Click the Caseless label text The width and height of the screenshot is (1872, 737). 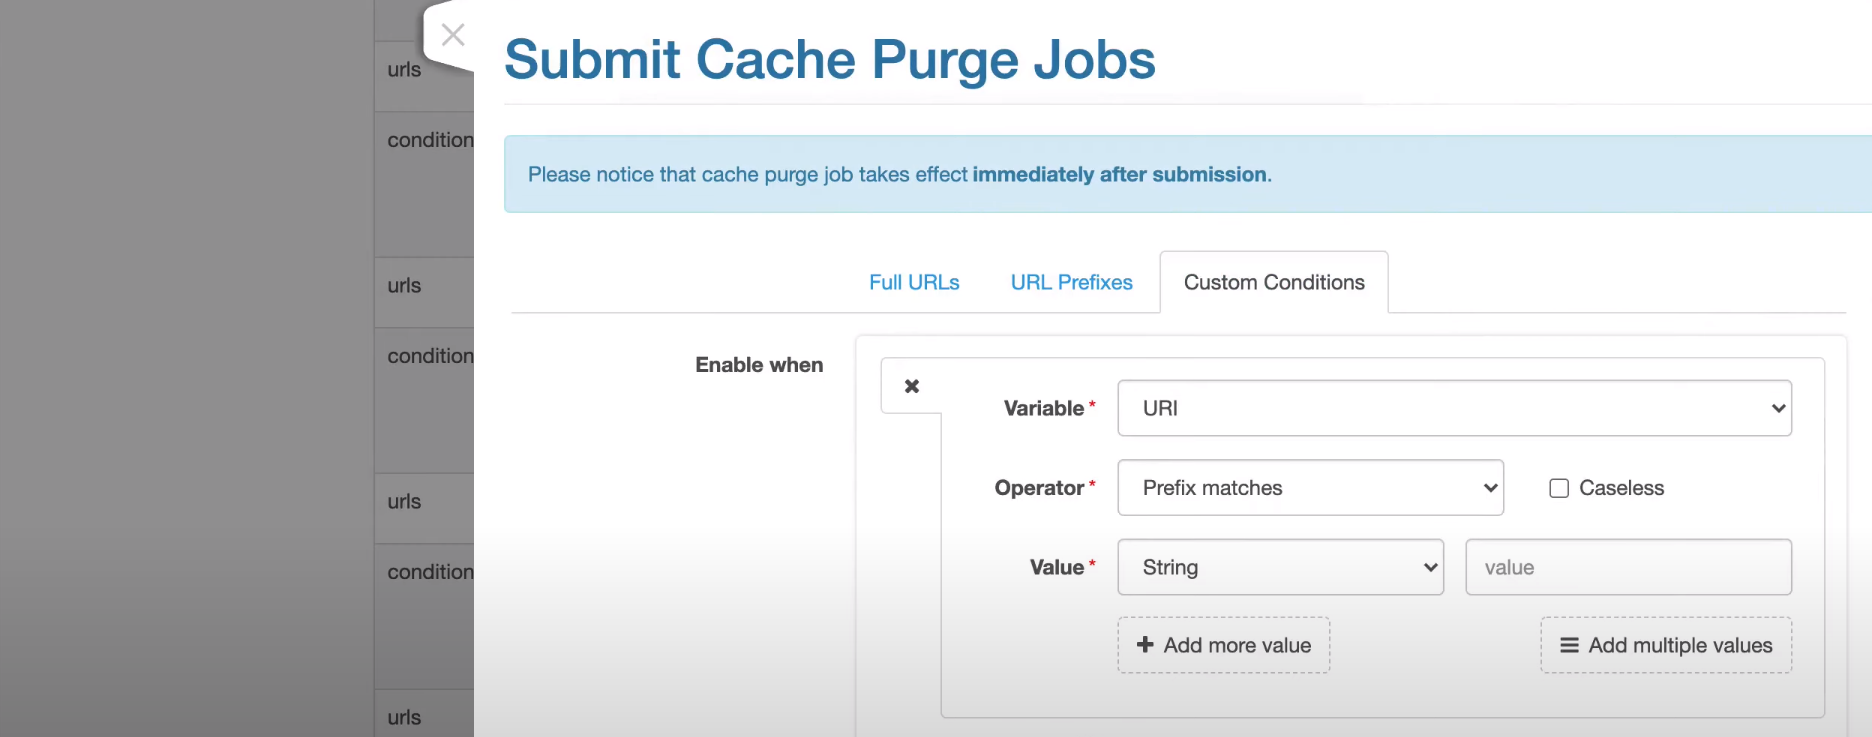[x=1621, y=488]
